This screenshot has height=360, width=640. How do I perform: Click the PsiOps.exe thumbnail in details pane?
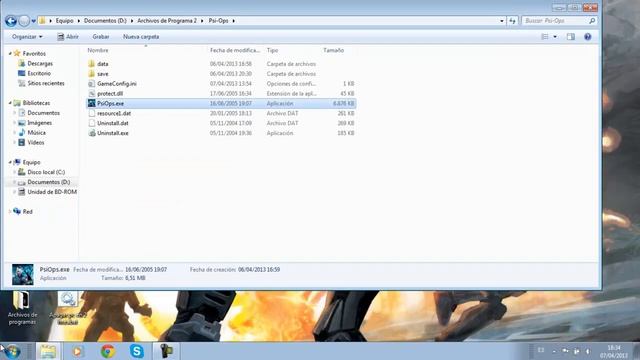(23, 274)
